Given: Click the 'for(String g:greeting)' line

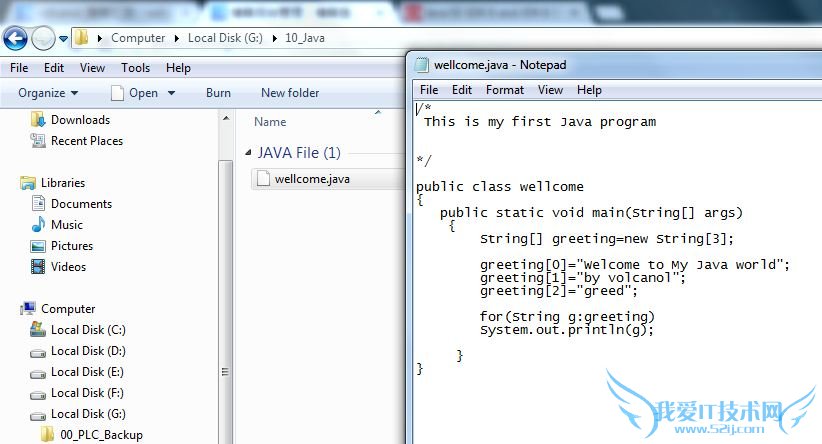Looking at the screenshot, I should coord(567,317).
